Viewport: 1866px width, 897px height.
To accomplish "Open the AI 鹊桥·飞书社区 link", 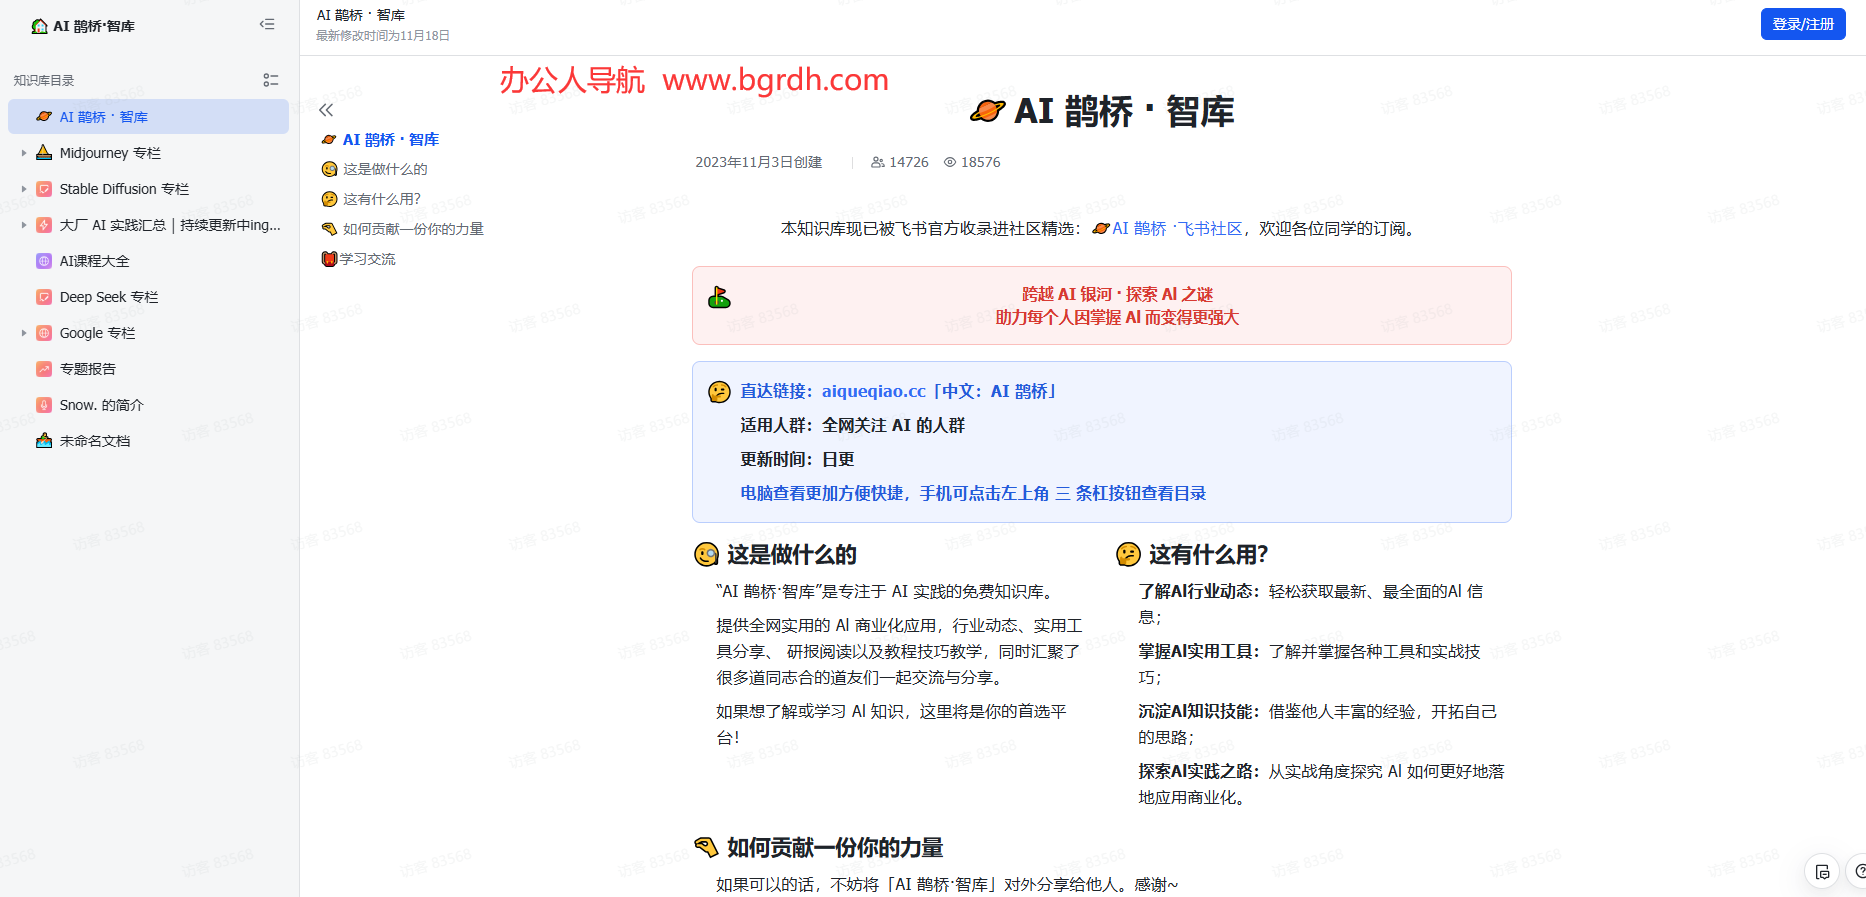I will [x=1177, y=229].
